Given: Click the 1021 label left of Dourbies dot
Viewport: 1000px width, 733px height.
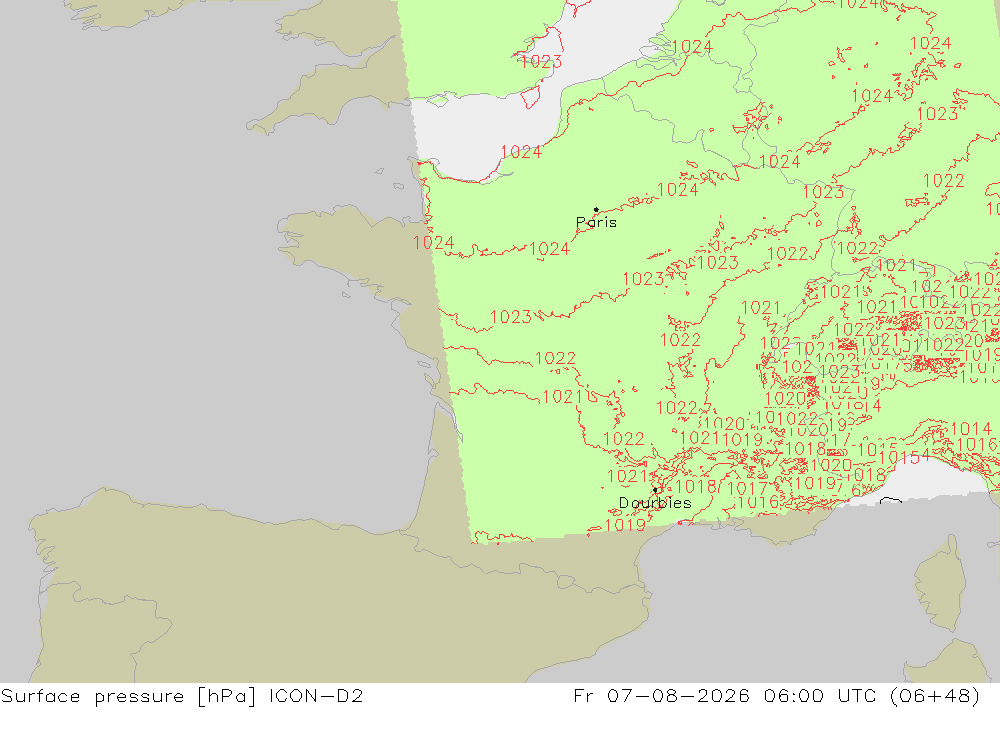Looking at the screenshot, I should tap(627, 476).
